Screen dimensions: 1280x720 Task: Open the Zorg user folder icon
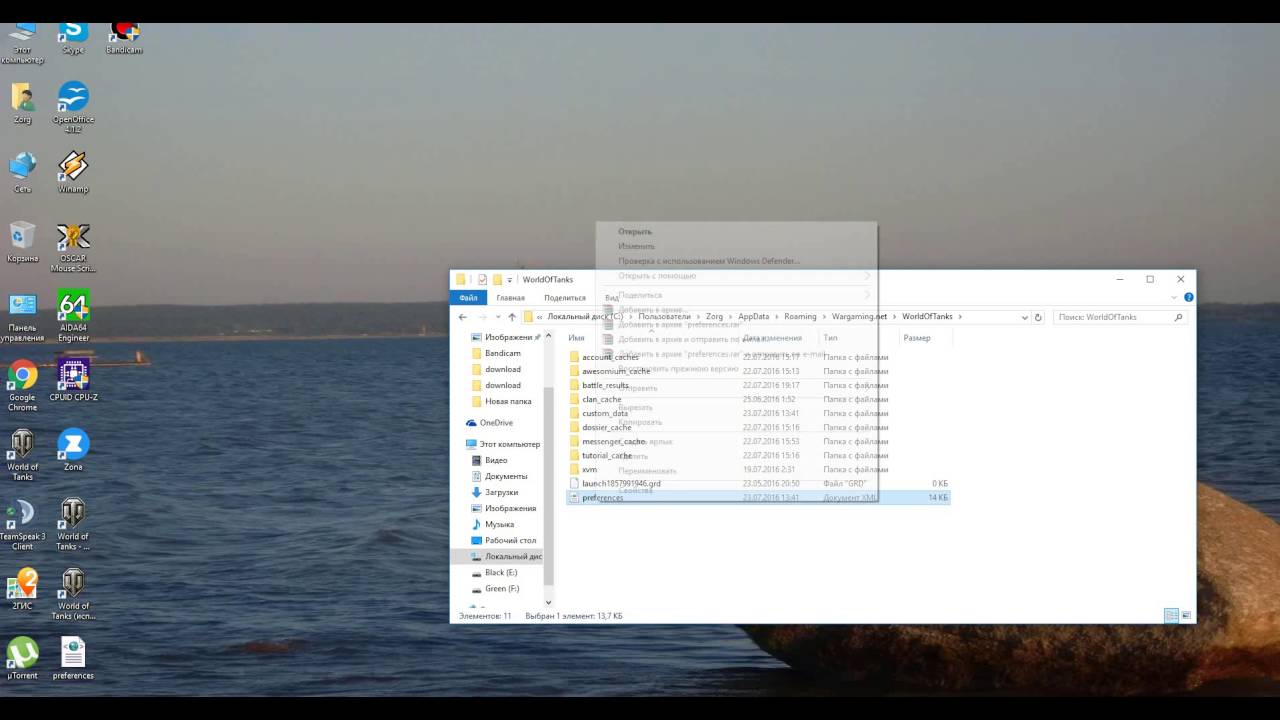point(22,104)
